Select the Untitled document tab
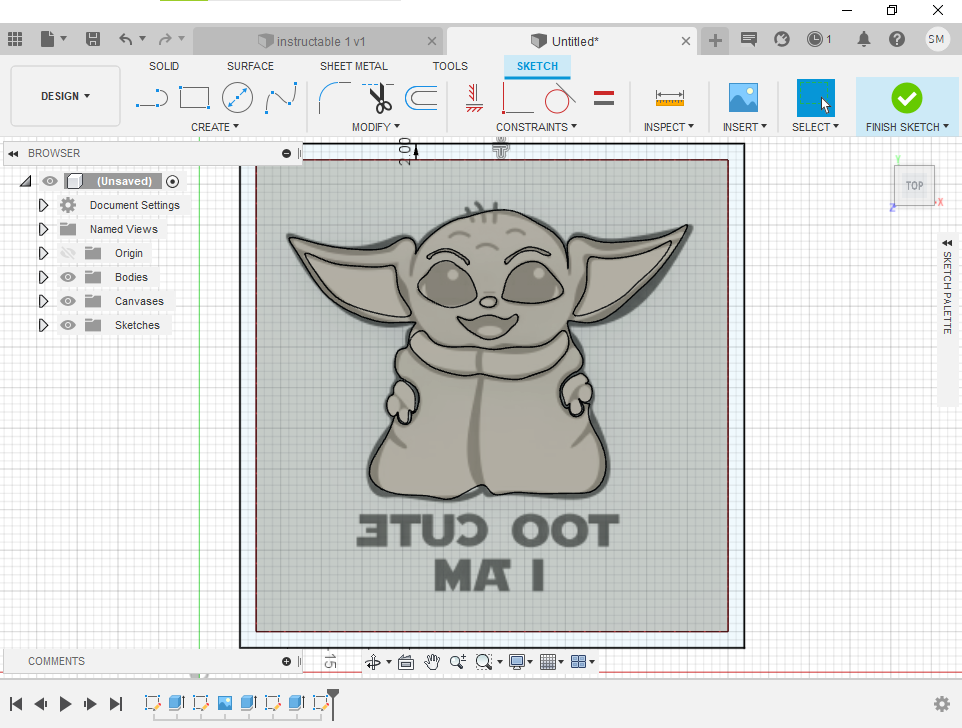The width and height of the screenshot is (962, 728). point(572,41)
